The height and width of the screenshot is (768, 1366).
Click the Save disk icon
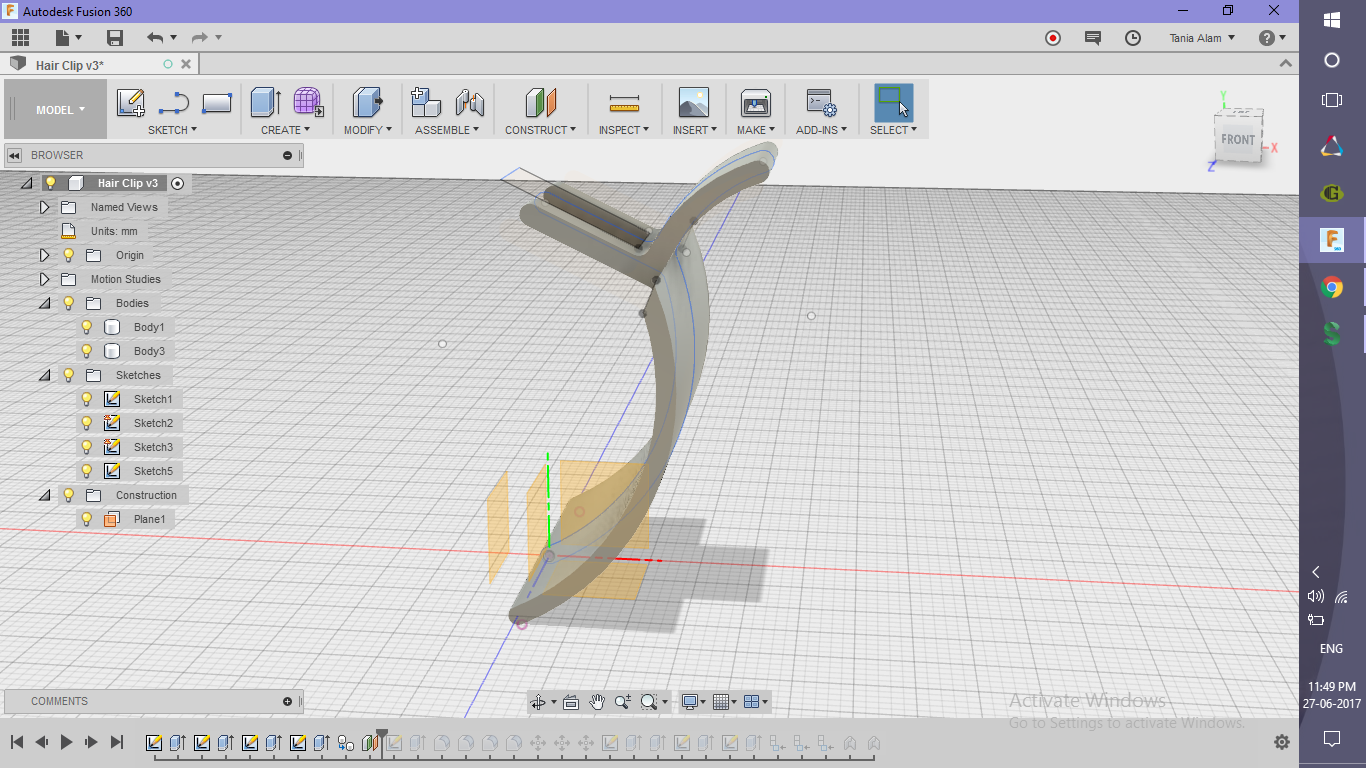pos(115,38)
